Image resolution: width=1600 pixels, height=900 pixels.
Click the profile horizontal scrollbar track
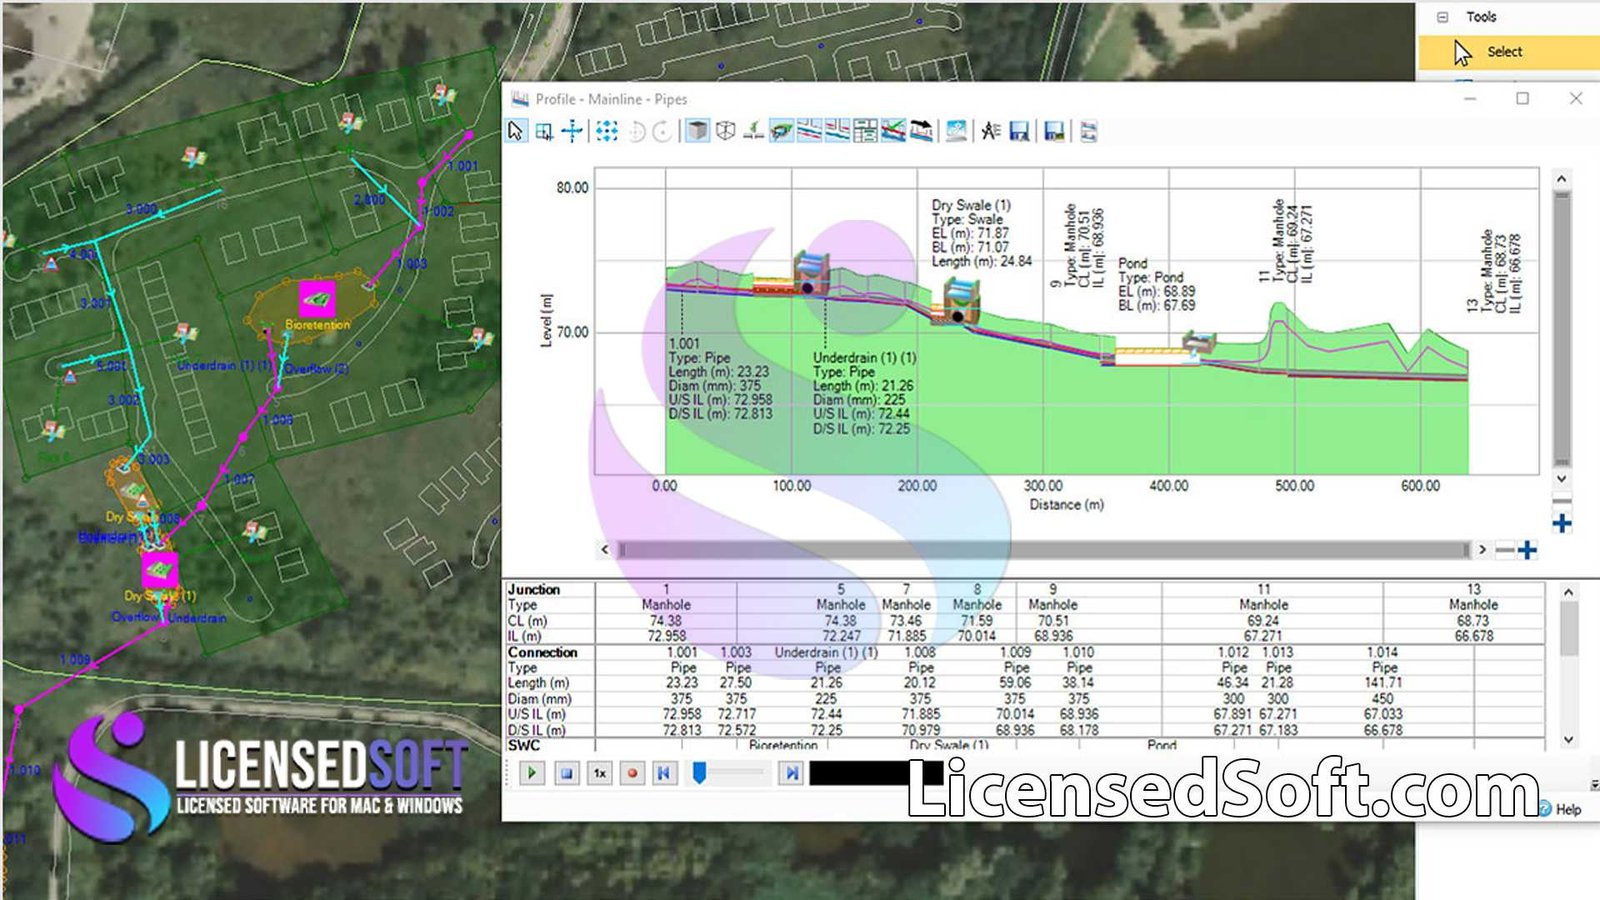[1043, 549]
